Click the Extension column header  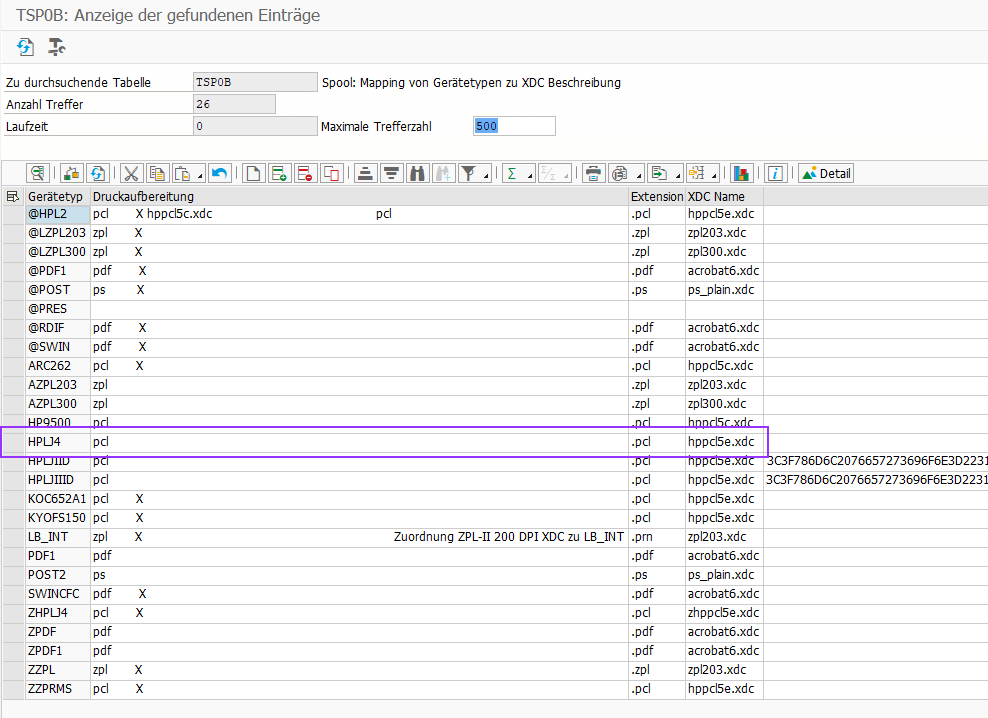657,197
